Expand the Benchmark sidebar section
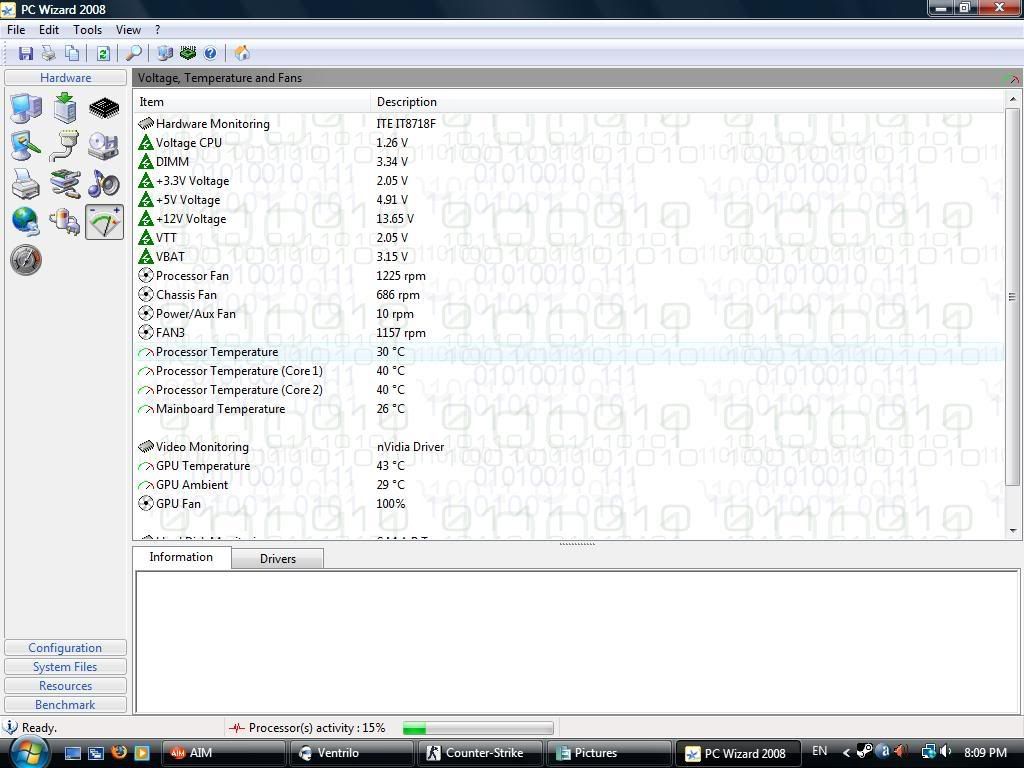This screenshot has height=768, width=1024. 65,705
